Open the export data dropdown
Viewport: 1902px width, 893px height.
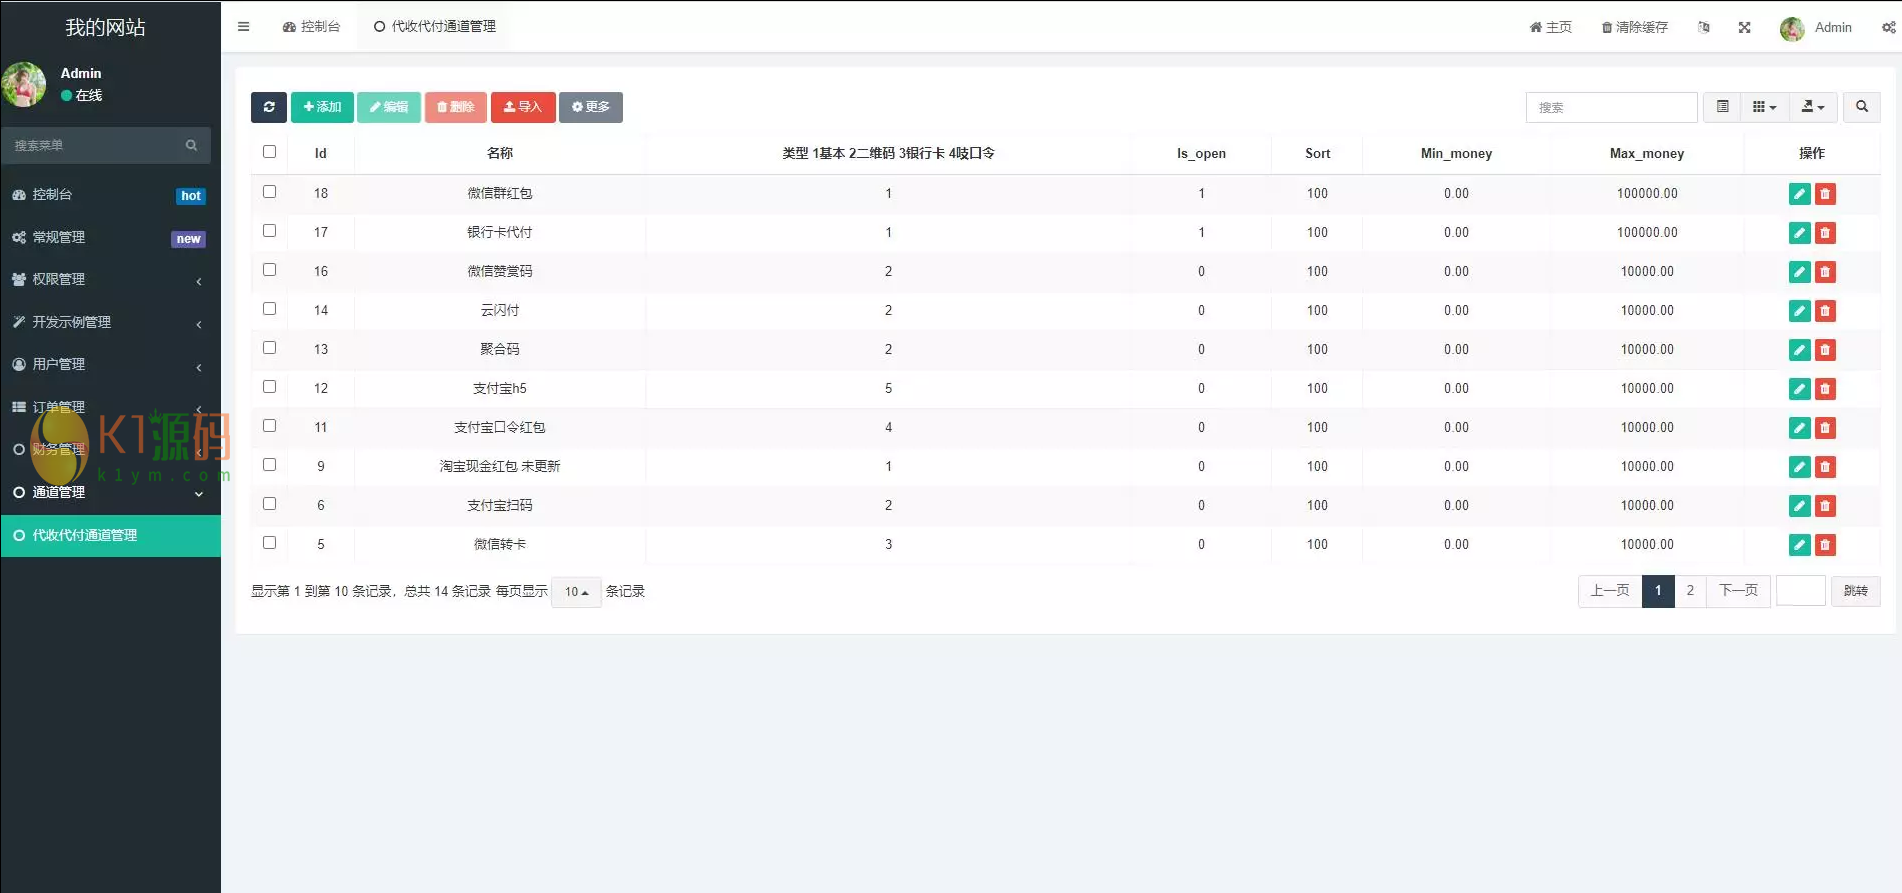1813,107
